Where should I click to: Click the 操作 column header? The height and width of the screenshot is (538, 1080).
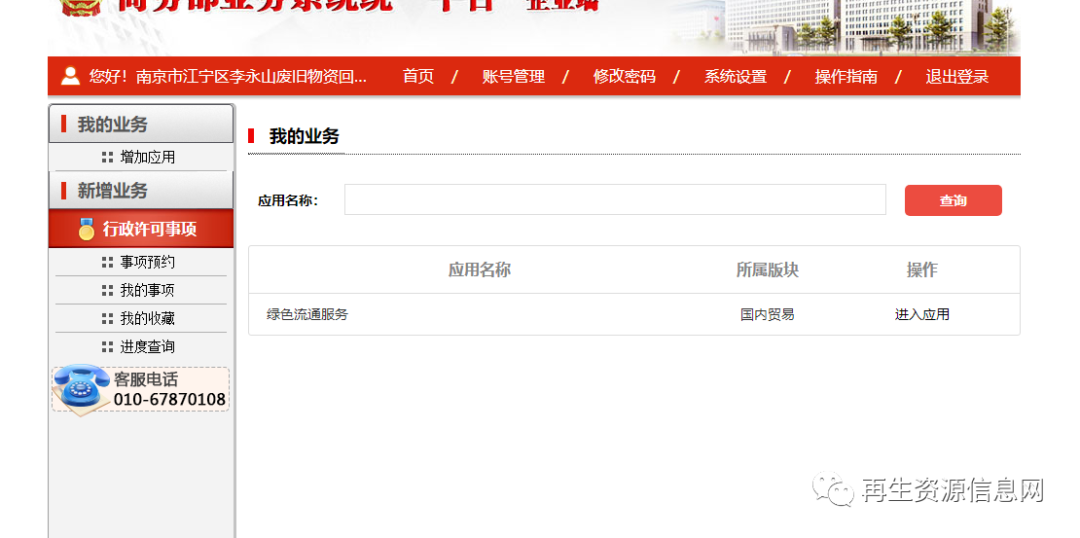922,270
